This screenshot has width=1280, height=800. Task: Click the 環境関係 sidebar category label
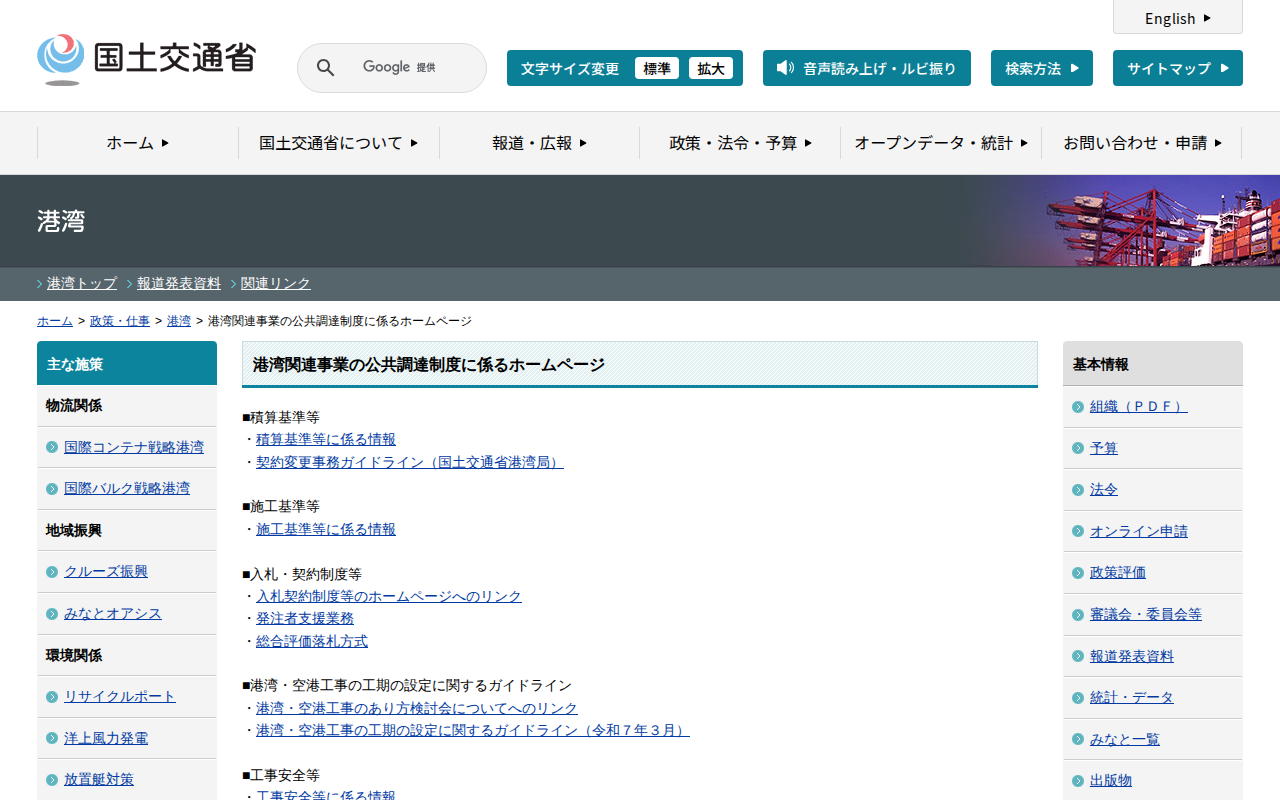pos(74,655)
